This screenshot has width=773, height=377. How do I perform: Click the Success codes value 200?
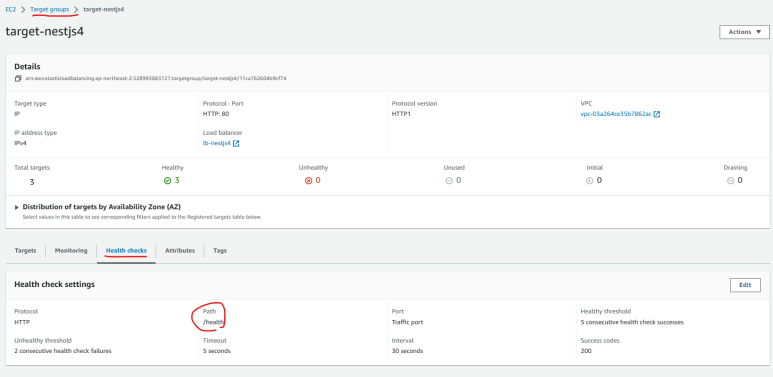coord(586,351)
